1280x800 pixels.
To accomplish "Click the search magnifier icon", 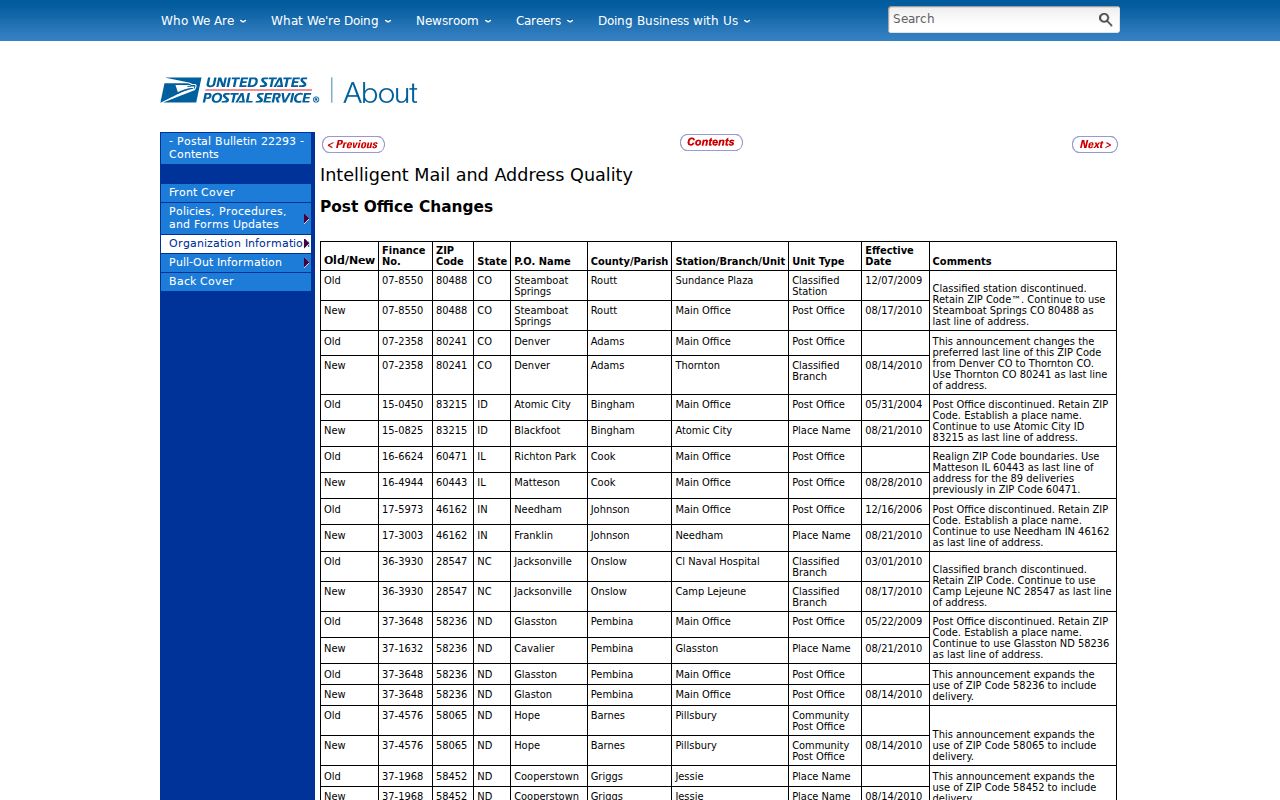I will pyautogui.click(x=1105, y=20).
